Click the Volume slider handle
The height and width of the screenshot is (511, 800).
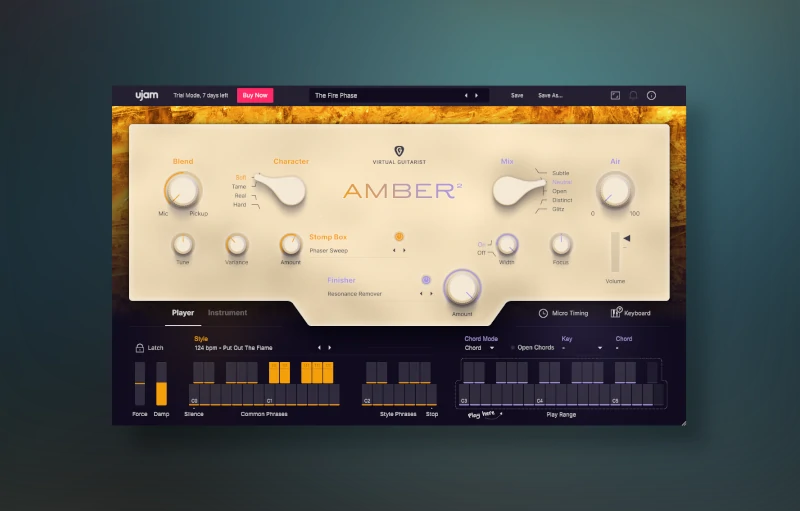[627, 238]
